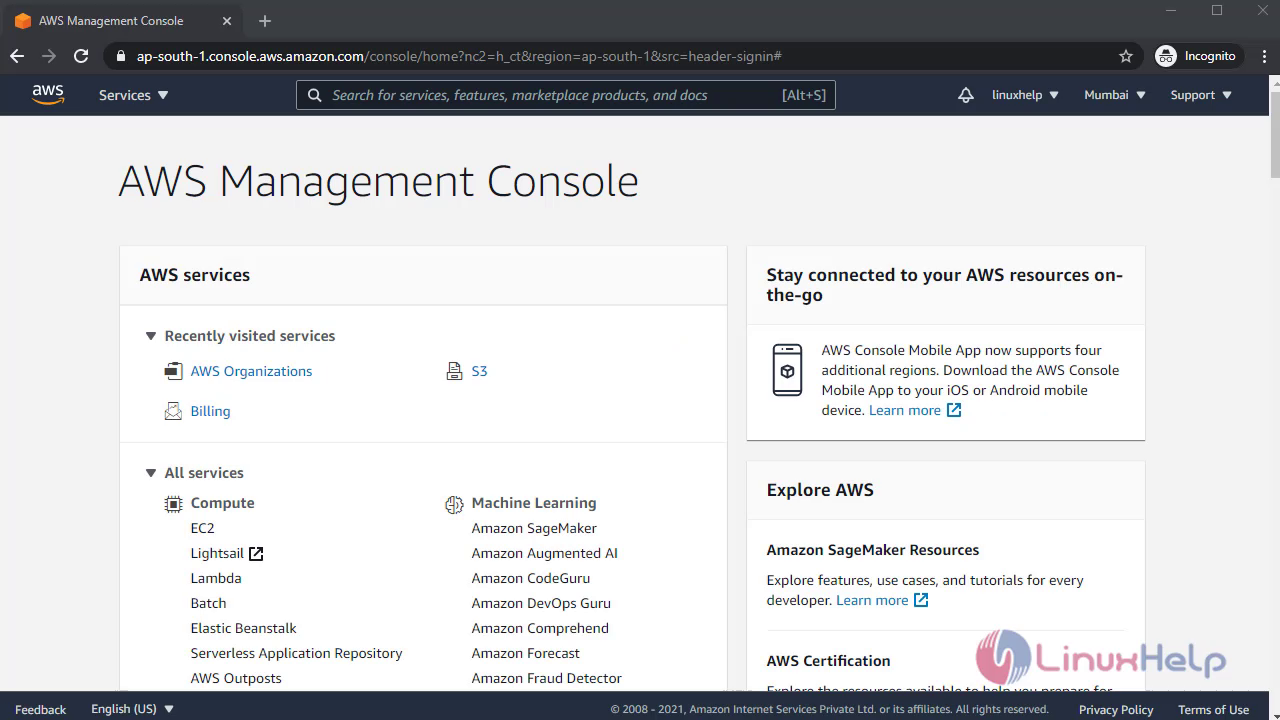Open the notifications bell icon

point(965,95)
